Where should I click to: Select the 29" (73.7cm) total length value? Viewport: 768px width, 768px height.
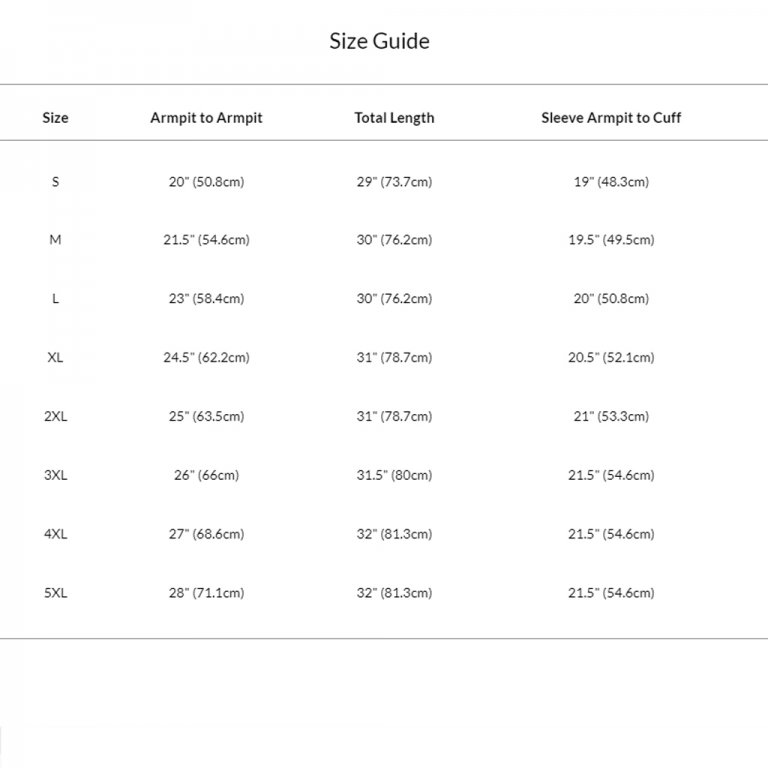click(x=394, y=182)
